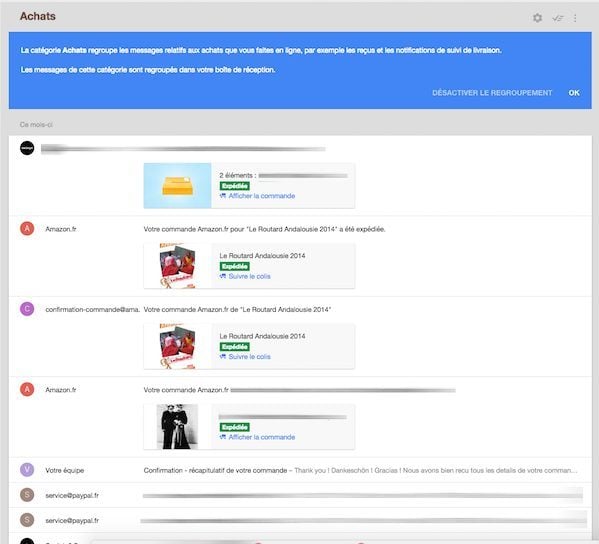This screenshot has width=599, height=544.
Task: Open 'Afficher la commande' in 2 éléments card
Action: tap(262, 196)
